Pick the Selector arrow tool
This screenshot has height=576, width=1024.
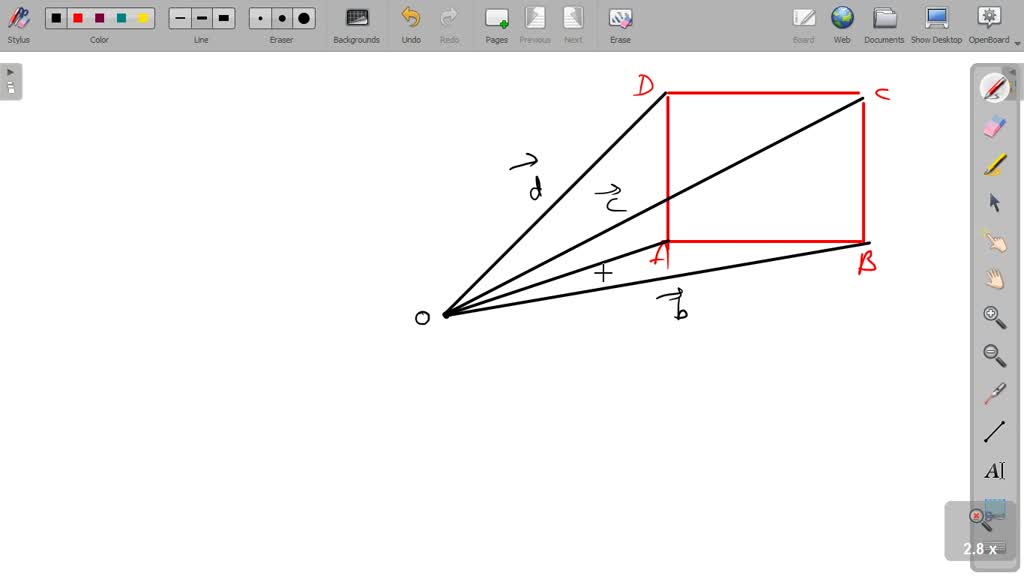995,203
